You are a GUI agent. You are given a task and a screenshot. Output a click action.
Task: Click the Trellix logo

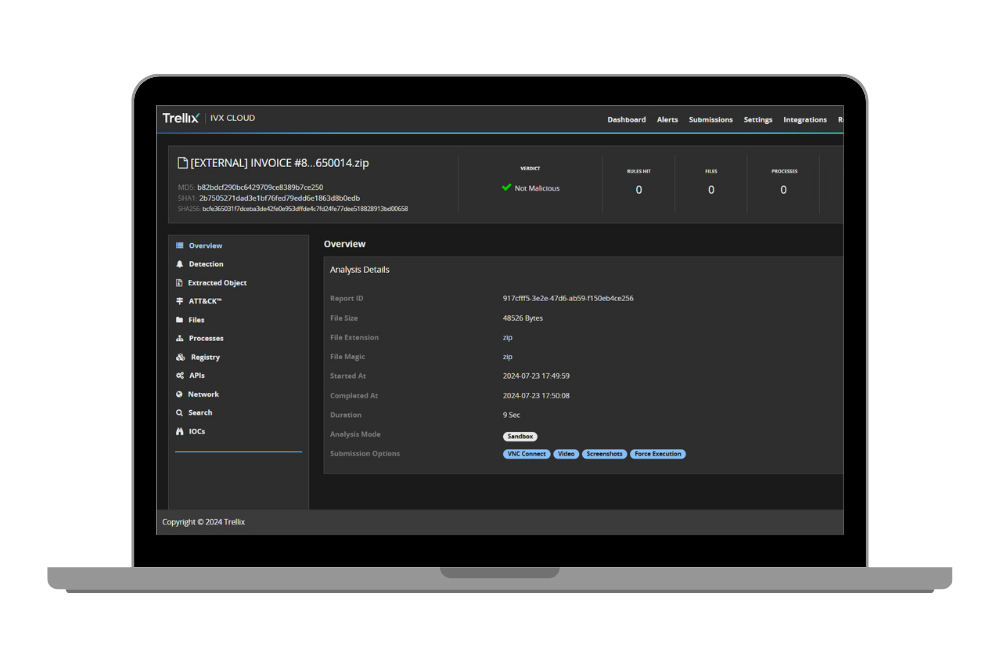click(181, 118)
